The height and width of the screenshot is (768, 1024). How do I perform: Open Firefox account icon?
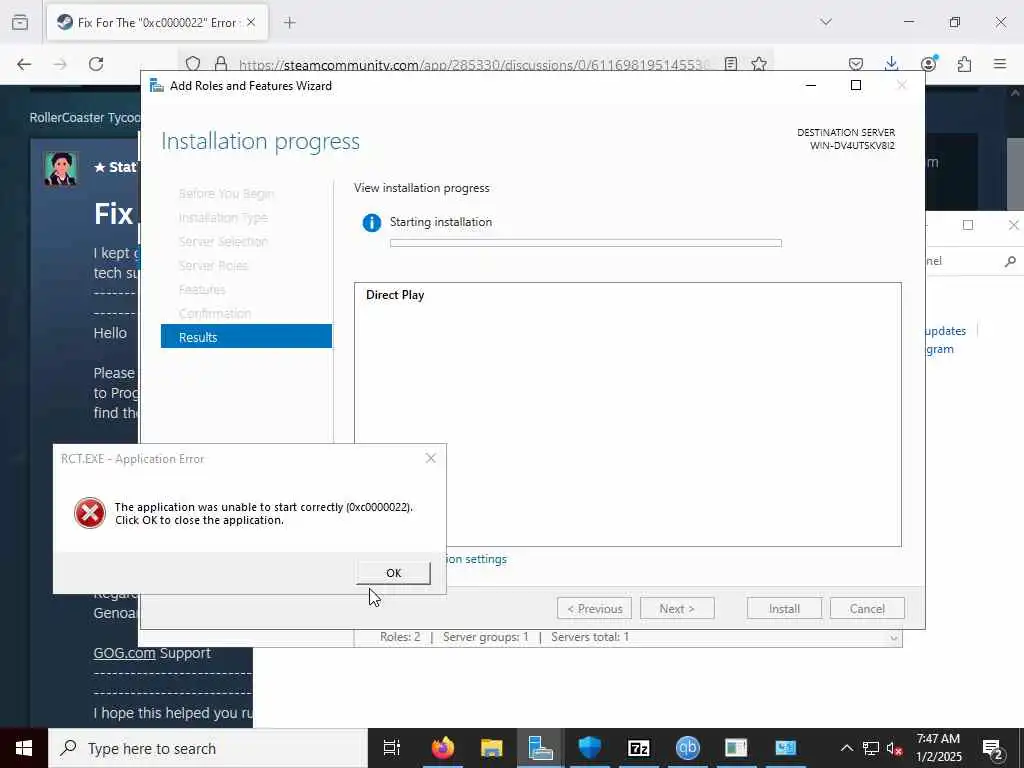(x=928, y=64)
